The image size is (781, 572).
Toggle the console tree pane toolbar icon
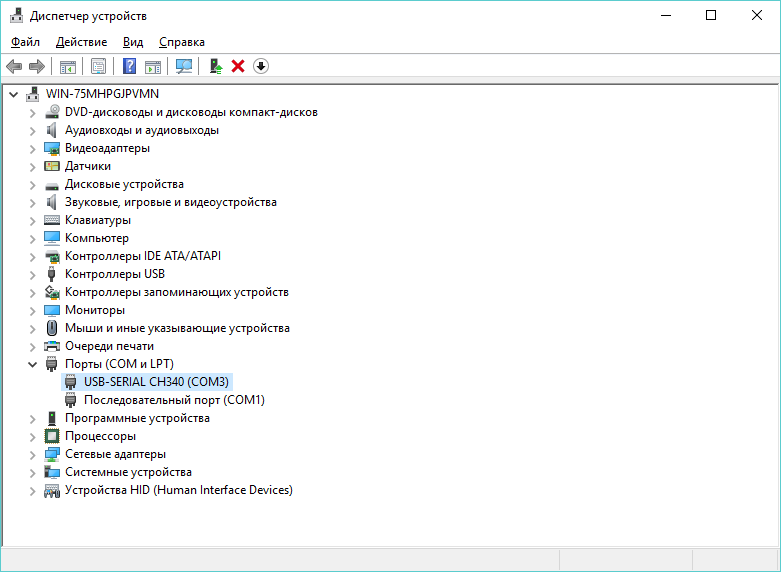(68, 66)
